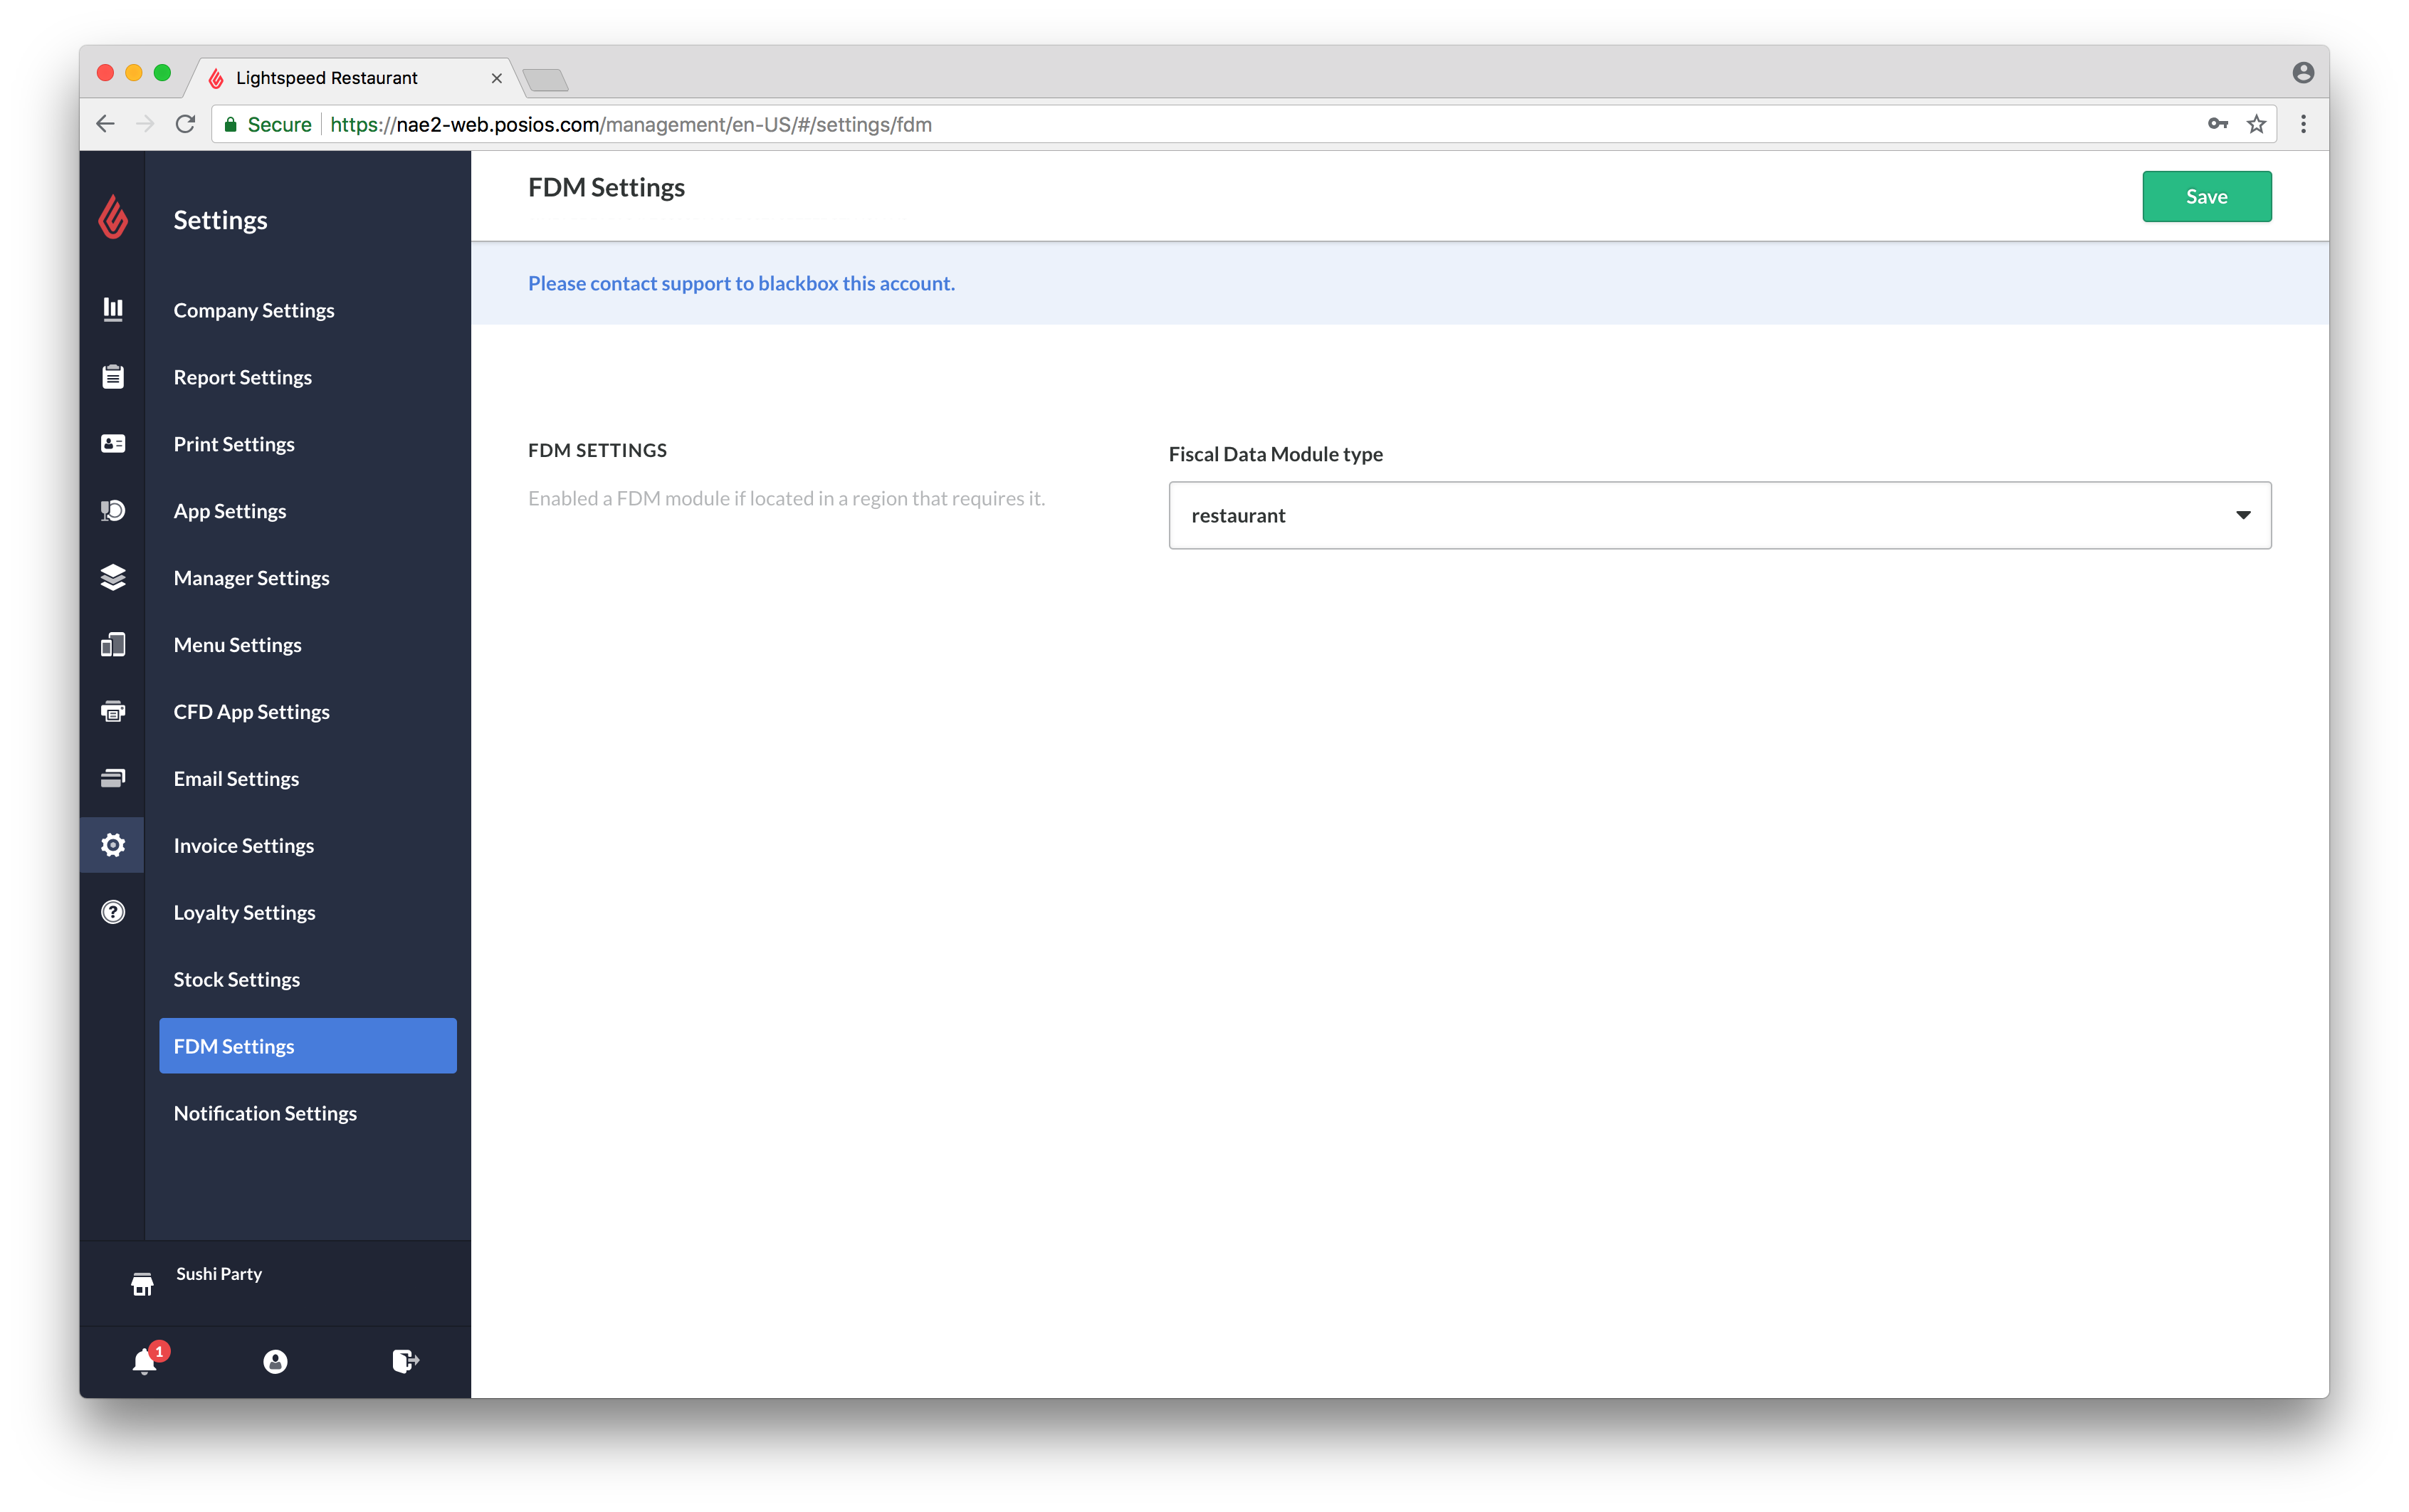
Task: Select restaurant from Fiscal Data Module dropdown
Action: tap(1719, 514)
